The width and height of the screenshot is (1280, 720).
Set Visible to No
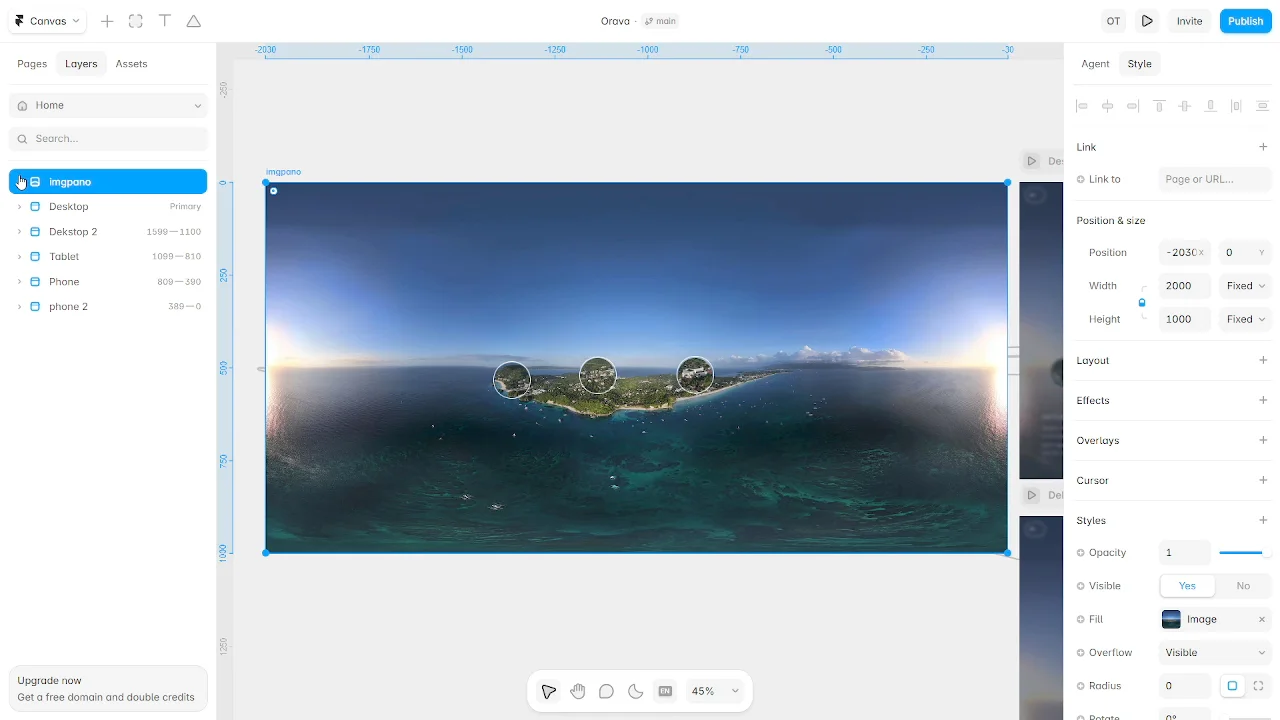(x=1243, y=586)
